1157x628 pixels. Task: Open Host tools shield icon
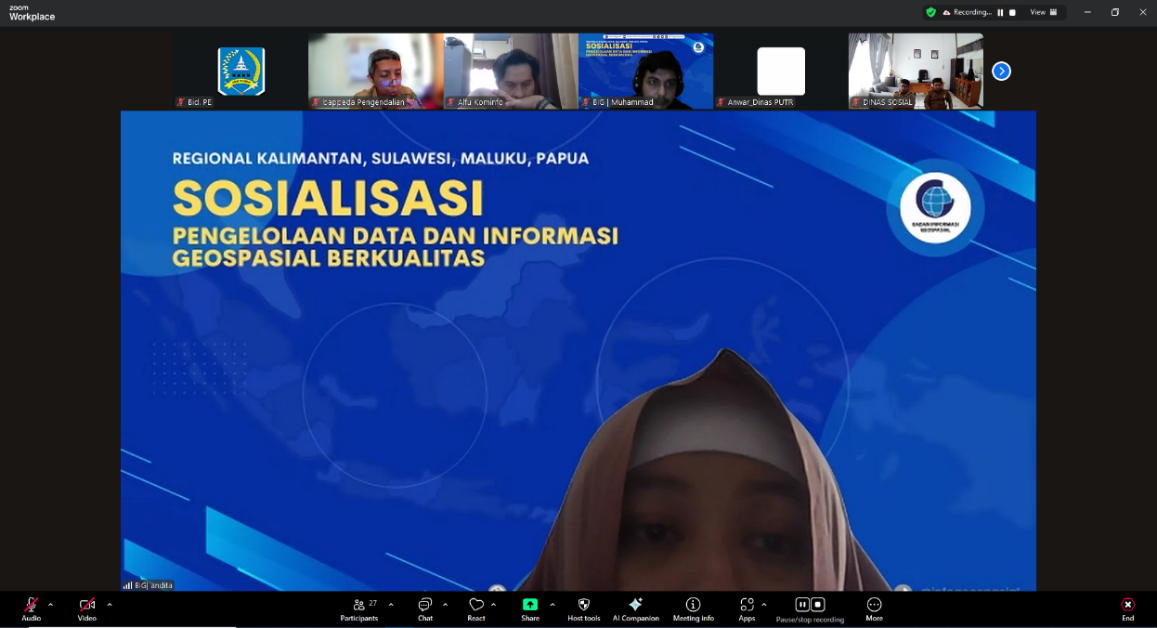click(584, 605)
